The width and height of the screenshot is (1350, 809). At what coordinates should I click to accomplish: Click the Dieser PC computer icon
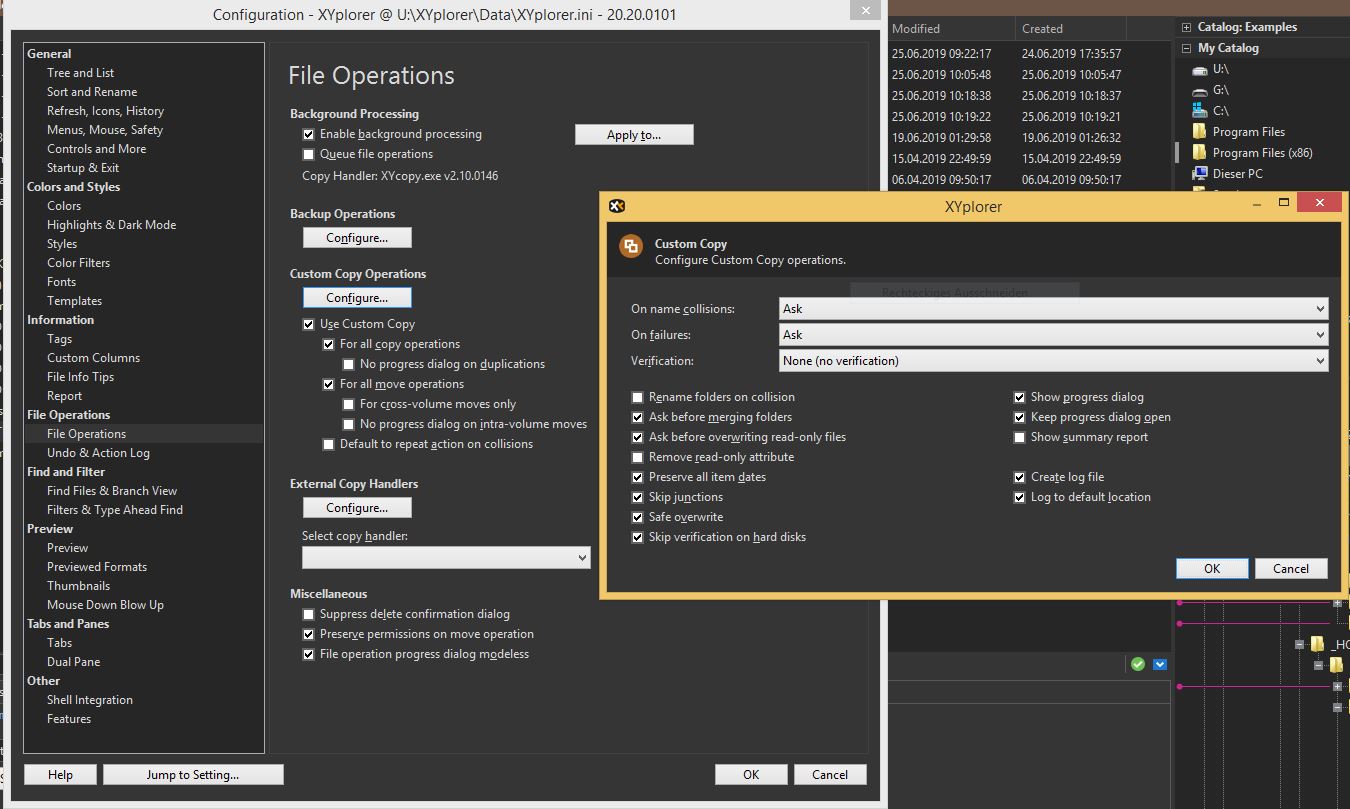click(x=1200, y=174)
